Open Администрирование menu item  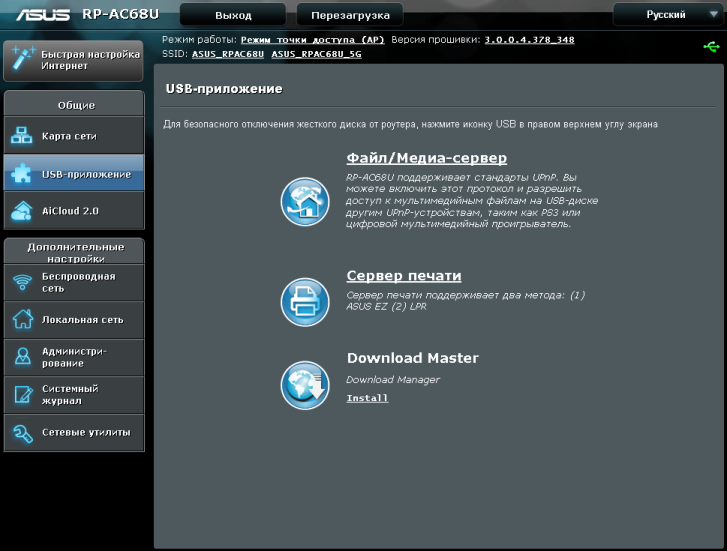click(x=74, y=357)
